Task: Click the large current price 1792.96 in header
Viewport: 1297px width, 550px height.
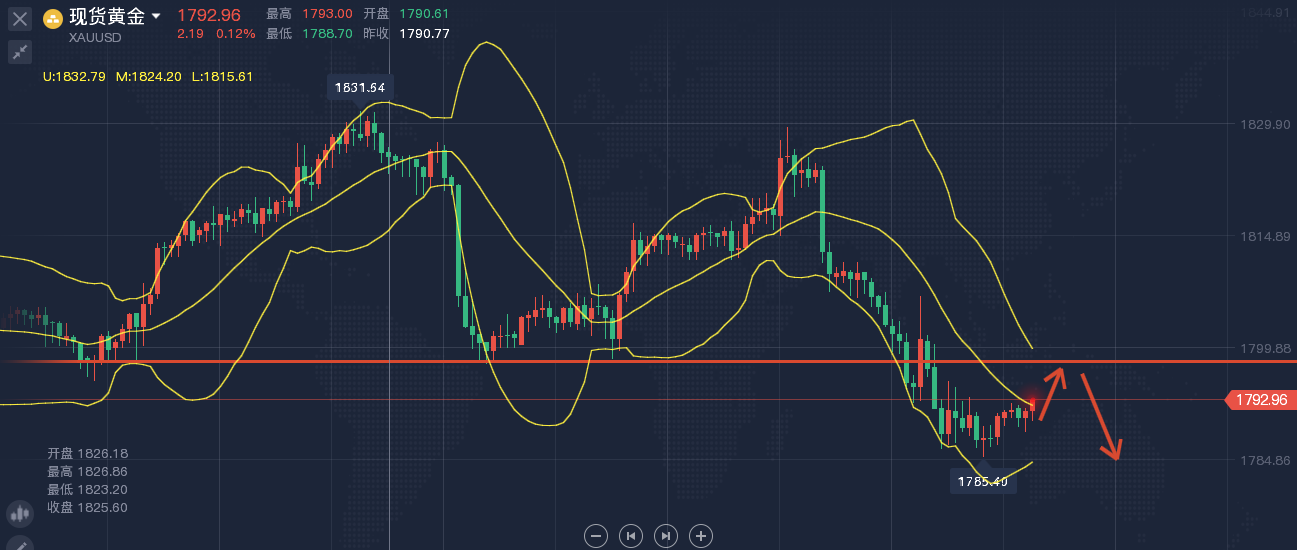Action: coord(209,15)
